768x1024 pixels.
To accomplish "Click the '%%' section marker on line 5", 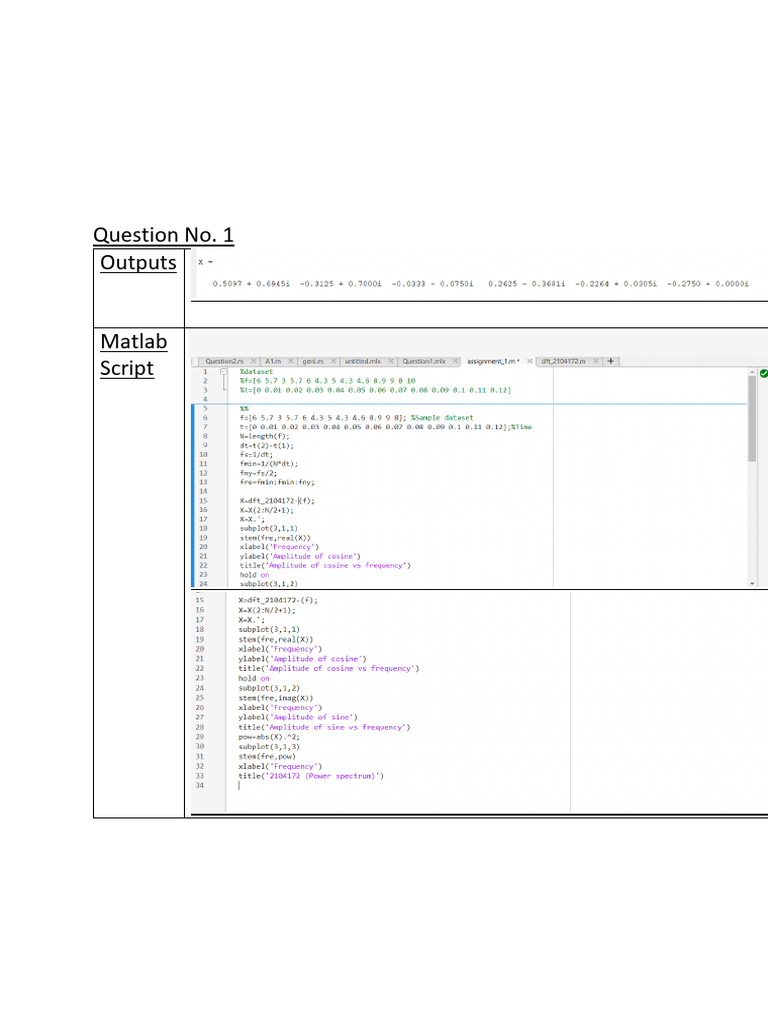I will pos(244,408).
